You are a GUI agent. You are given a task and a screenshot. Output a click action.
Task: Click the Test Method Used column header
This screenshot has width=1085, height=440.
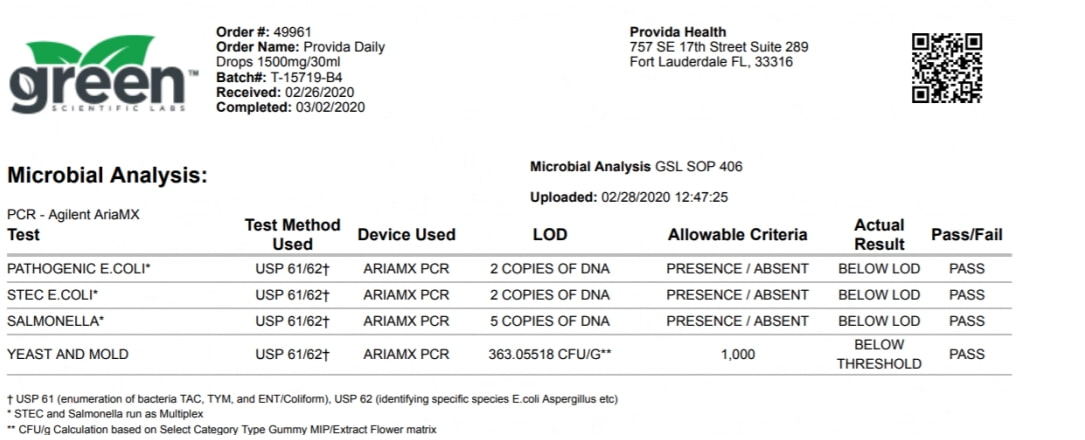292,234
